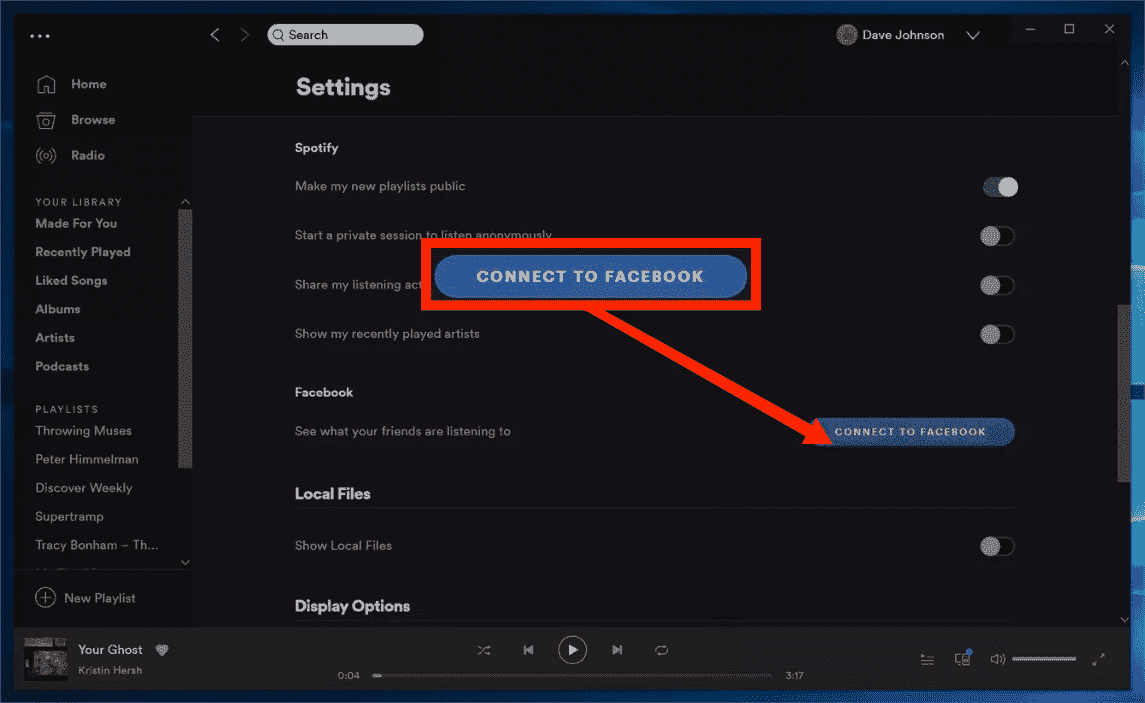Enter full screen mode
1145x703 pixels.
(x=1098, y=659)
